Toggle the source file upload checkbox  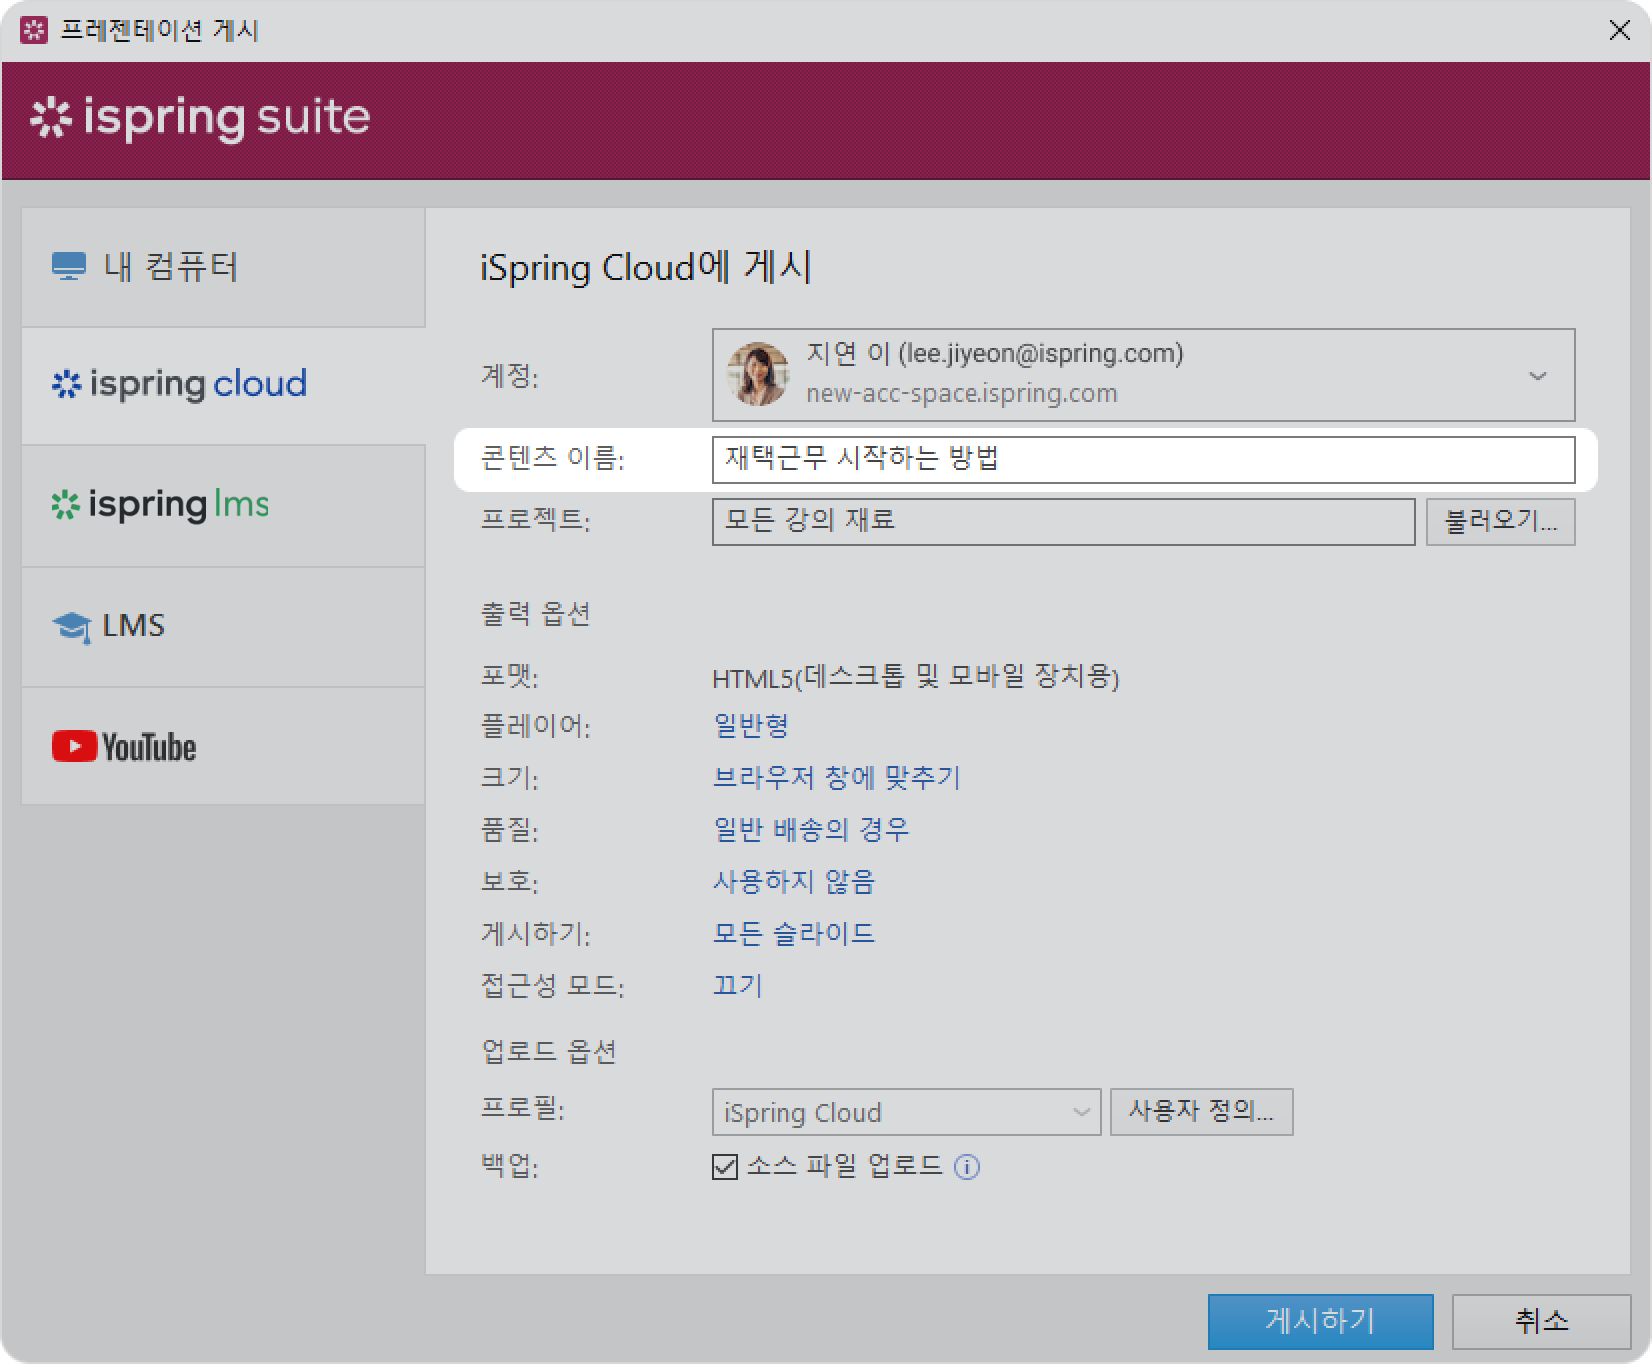[x=725, y=1167]
